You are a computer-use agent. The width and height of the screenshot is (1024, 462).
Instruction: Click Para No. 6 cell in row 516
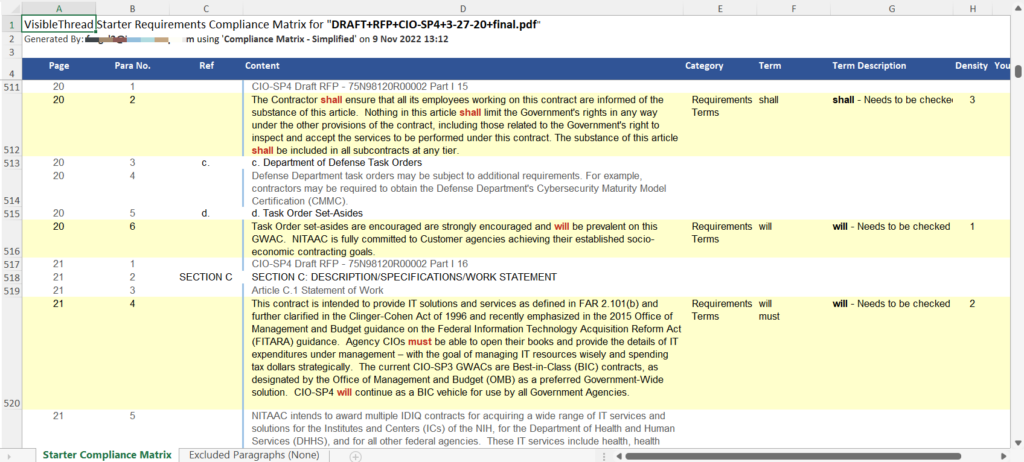click(x=133, y=239)
